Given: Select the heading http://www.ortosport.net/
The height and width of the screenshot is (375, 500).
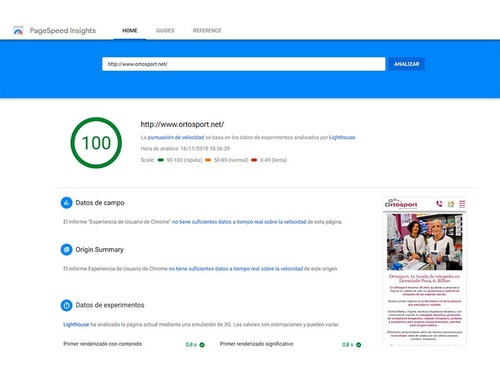Looking at the screenshot, I should [x=182, y=124].
